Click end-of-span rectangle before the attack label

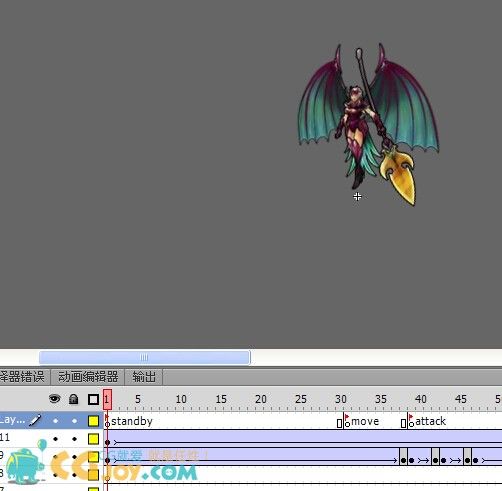(403, 424)
